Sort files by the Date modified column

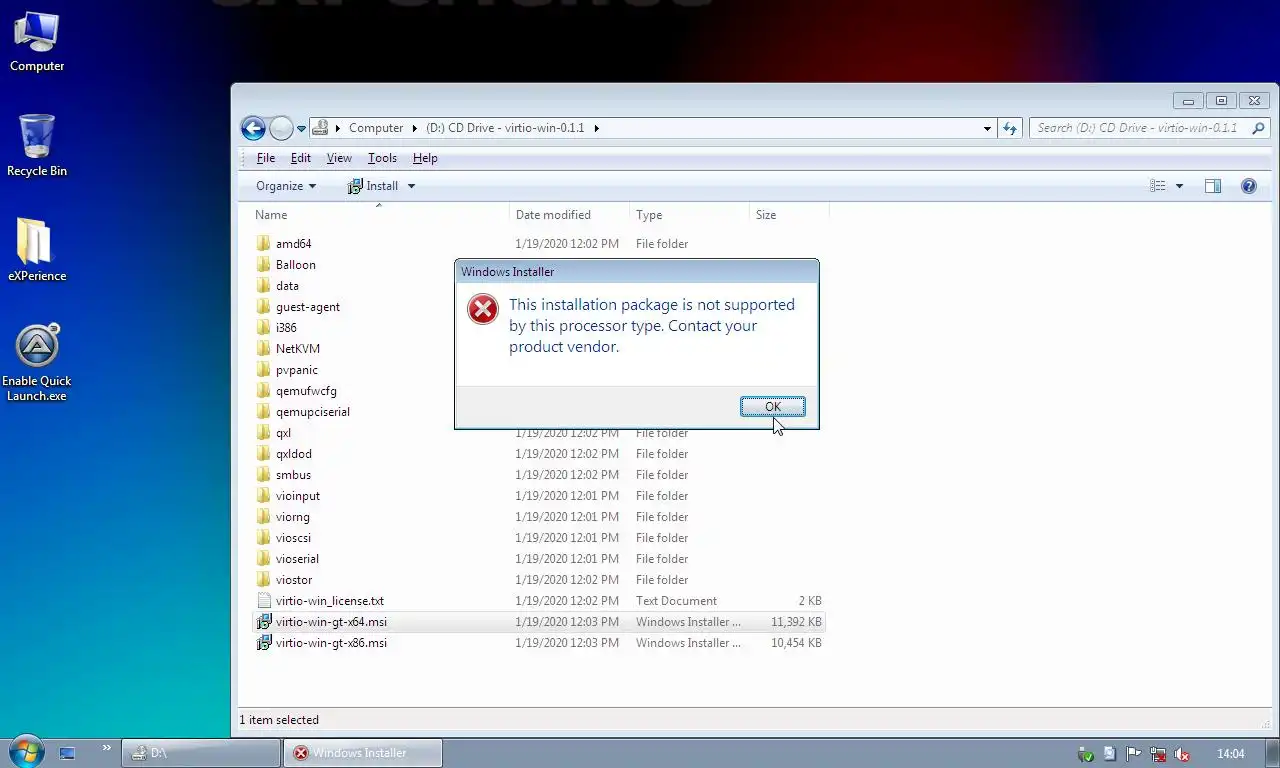click(553, 215)
